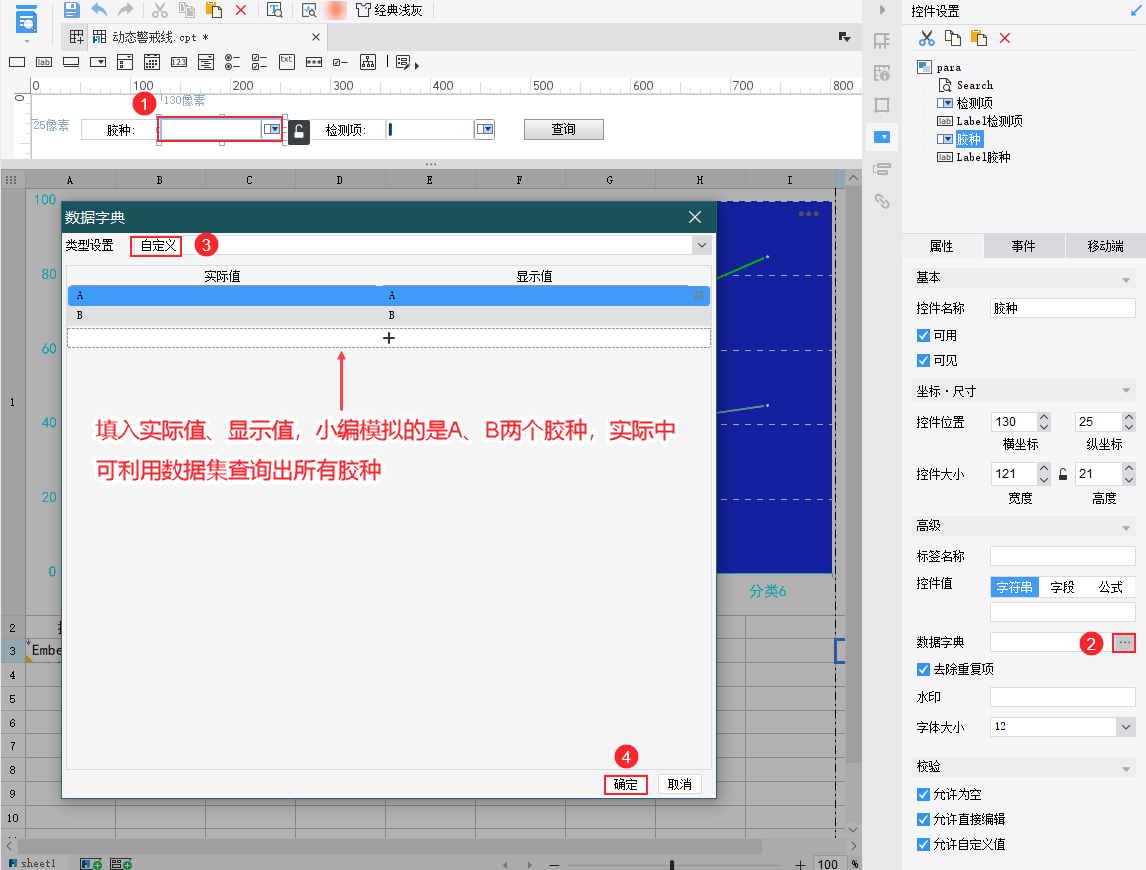Viewport: 1146px width, 870px height.
Task: Open the 检测项 field dropdown arrow
Action: point(485,128)
